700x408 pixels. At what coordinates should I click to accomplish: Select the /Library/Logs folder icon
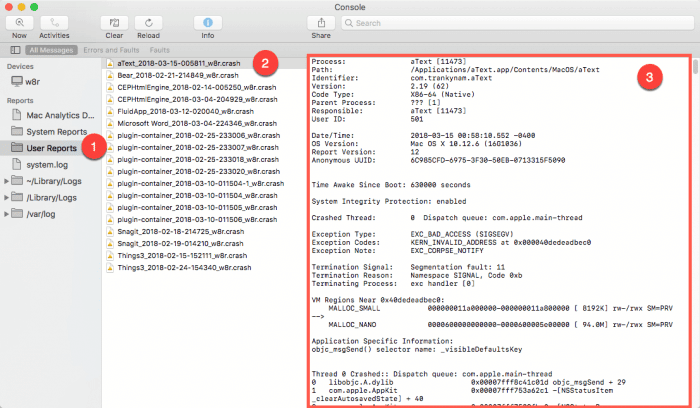tap(17, 197)
